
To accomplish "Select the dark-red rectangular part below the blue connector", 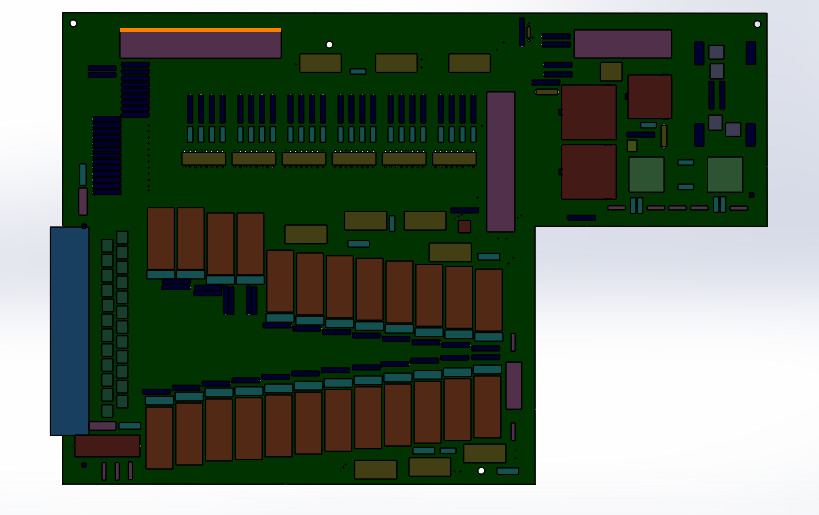I will click(107, 446).
